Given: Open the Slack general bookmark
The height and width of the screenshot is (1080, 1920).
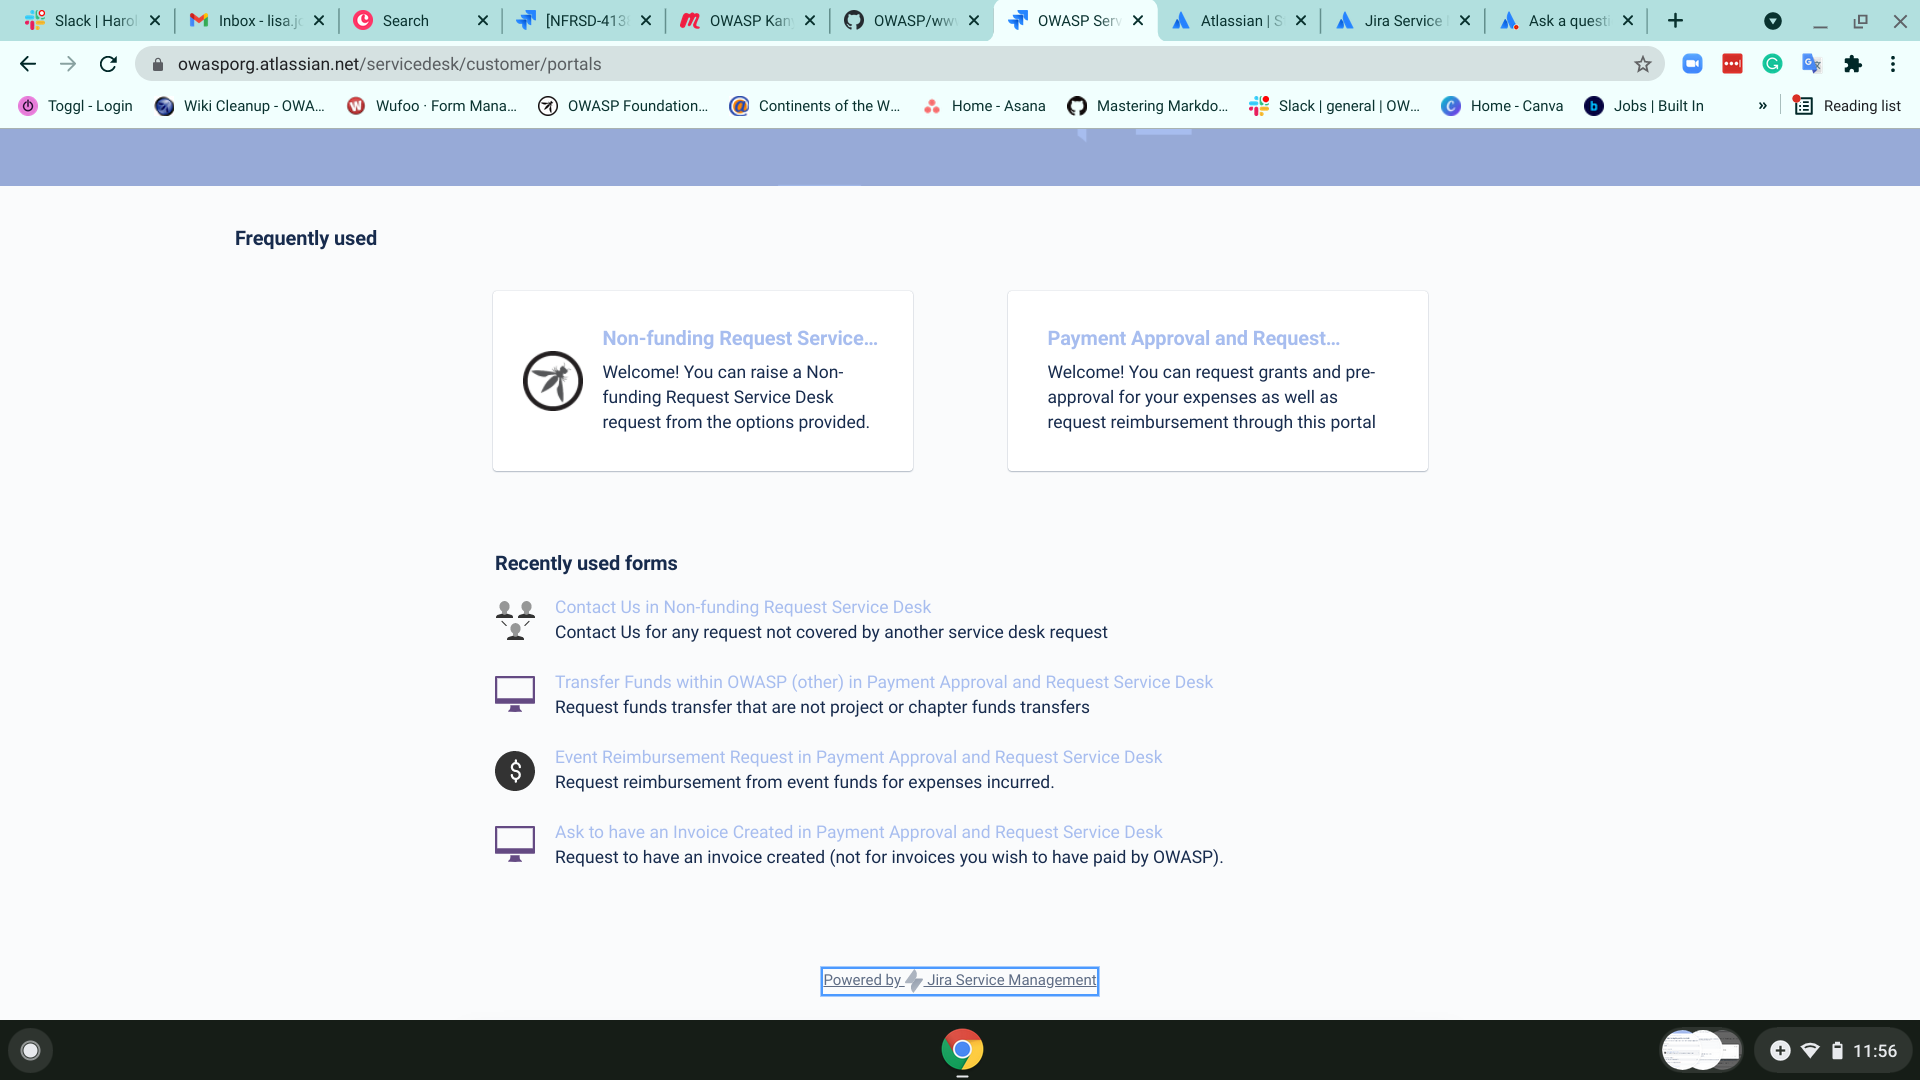Looking at the screenshot, I should click(1335, 106).
